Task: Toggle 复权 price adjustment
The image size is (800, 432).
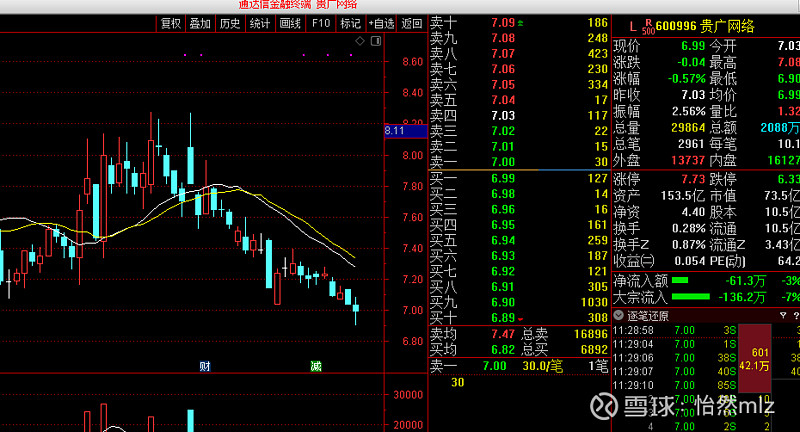Action: pos(171,23)
